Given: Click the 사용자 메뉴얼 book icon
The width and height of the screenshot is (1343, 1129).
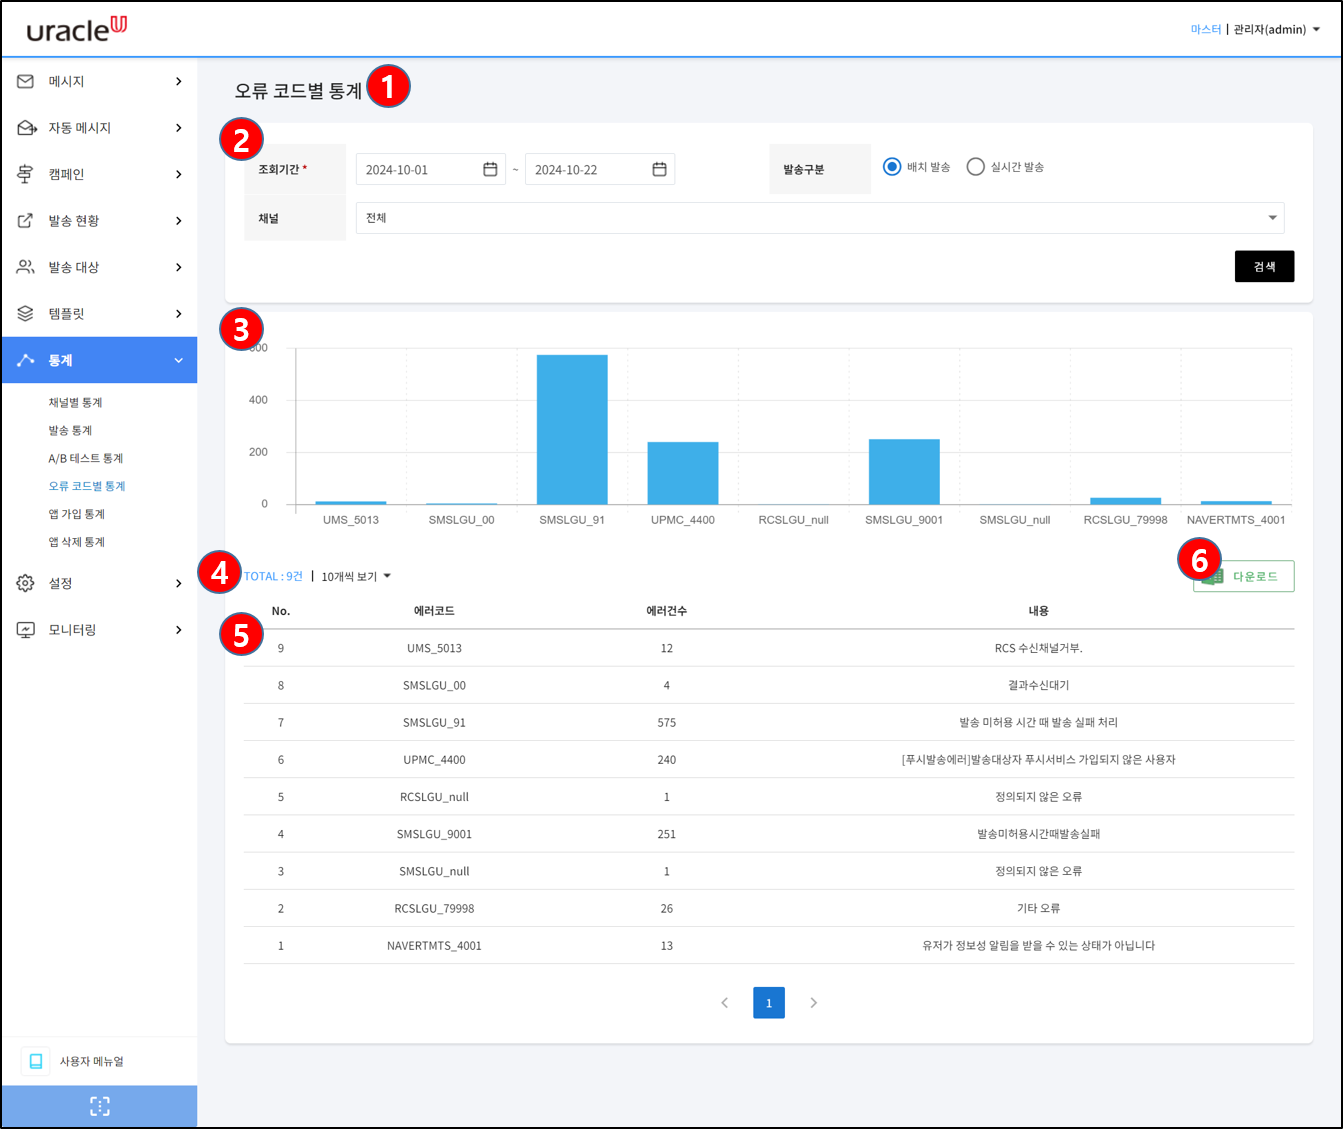Looking at the screenshot, I should (x=36, y=1061).
